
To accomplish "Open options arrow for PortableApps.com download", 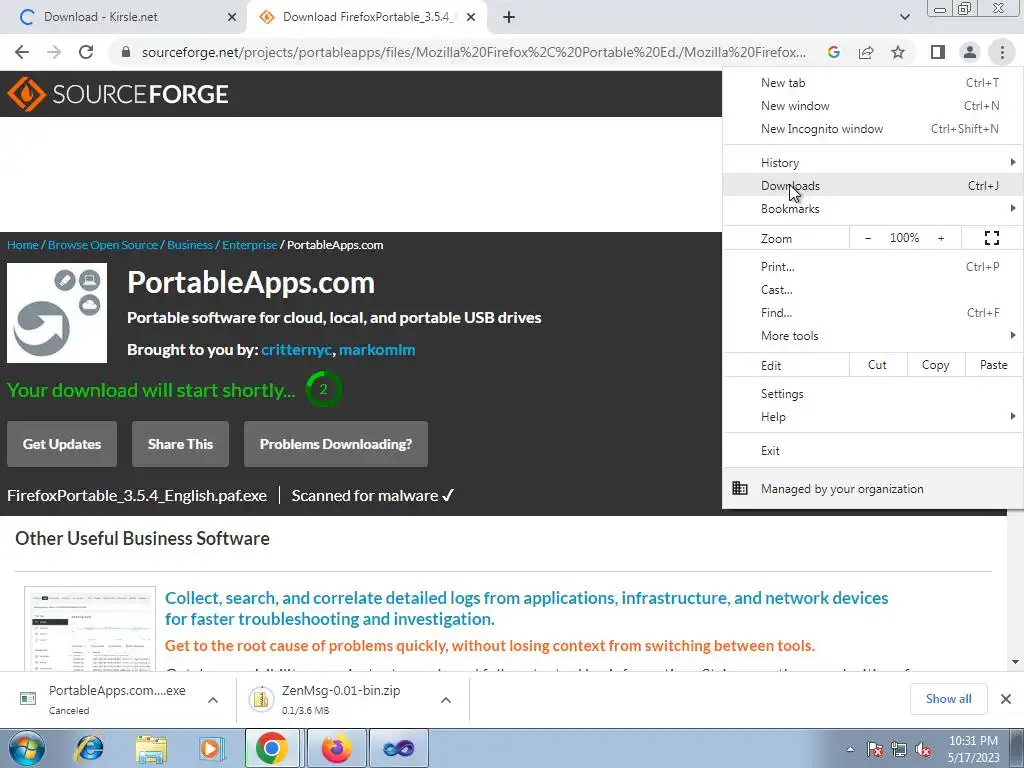I will (x=213, y=700).
